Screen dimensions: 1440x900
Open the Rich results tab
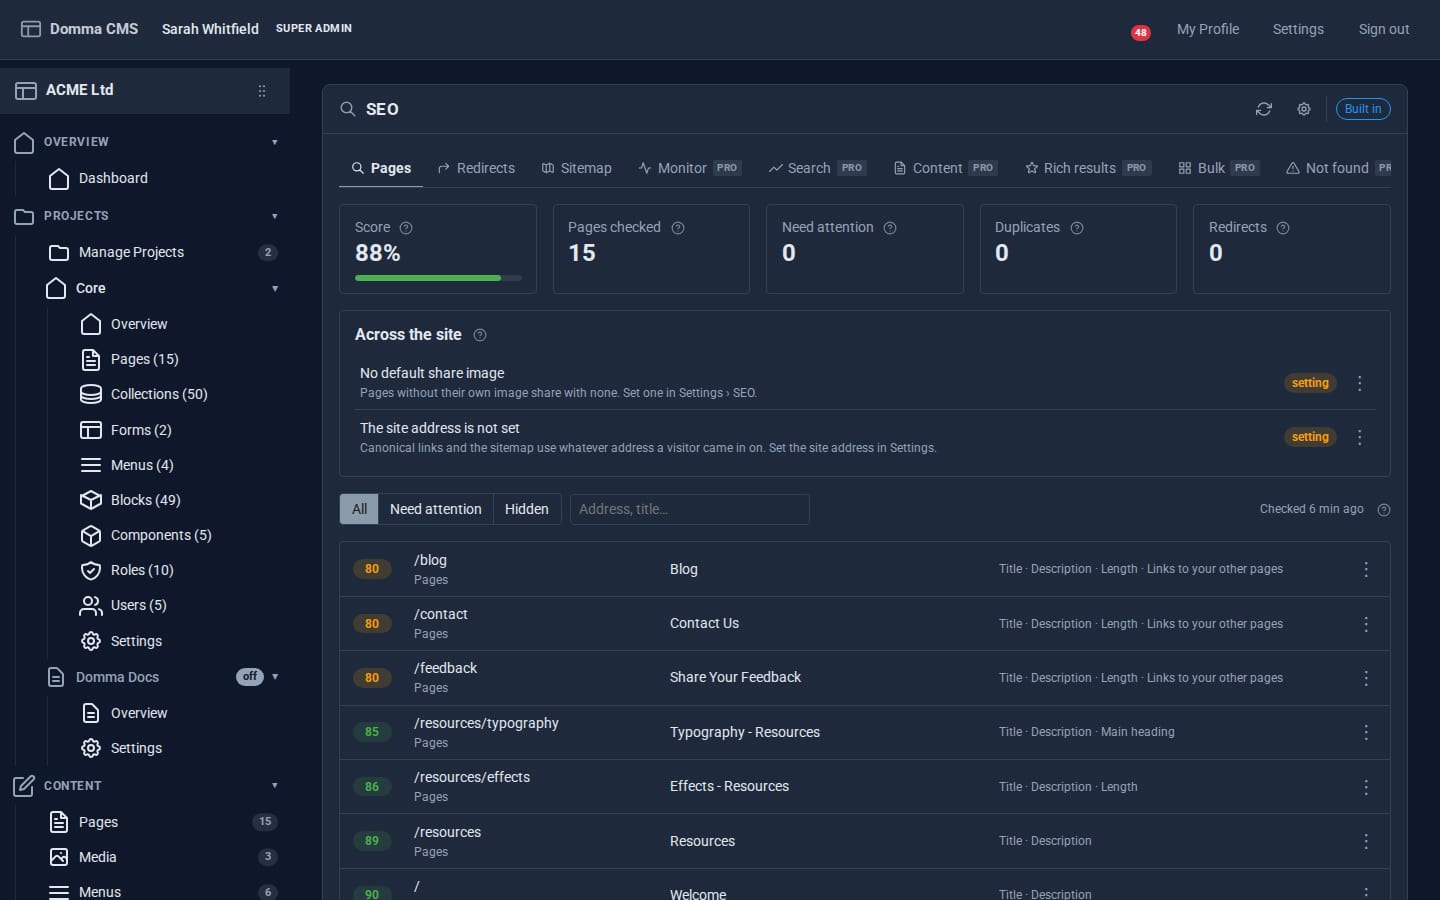coord(1088,168)
